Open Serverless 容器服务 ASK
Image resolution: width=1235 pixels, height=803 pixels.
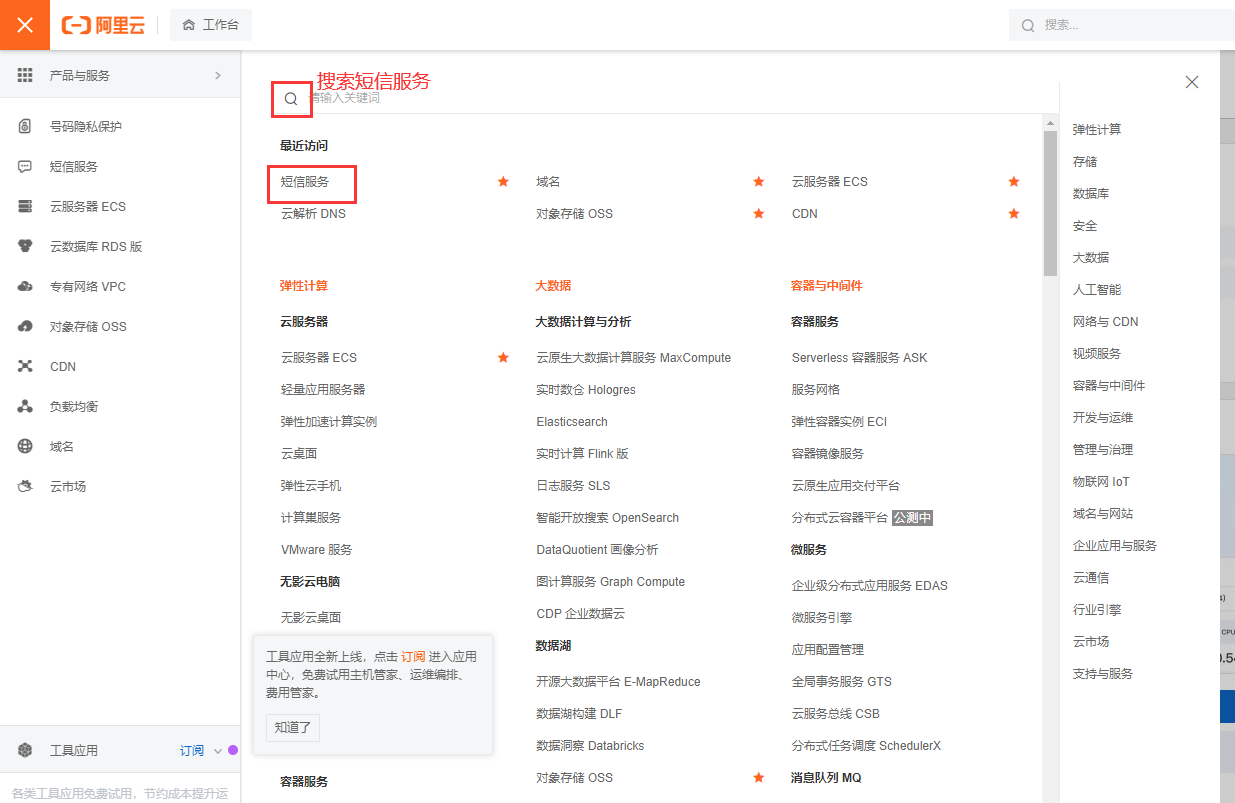860,358
